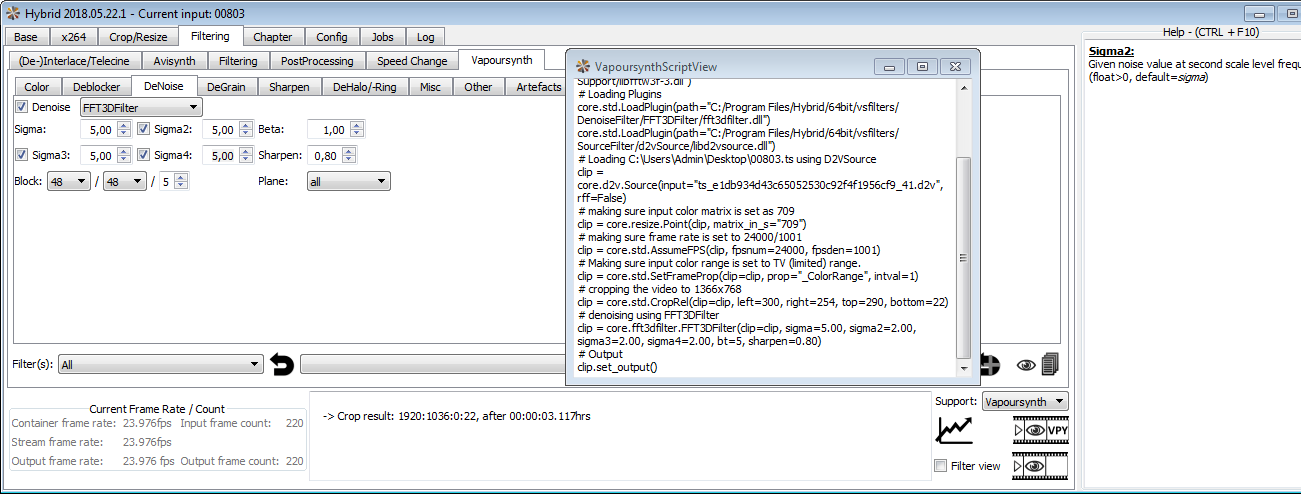The image size is (1301, 494).
Task: Open the Jobs tab
Action: (382, 37)
